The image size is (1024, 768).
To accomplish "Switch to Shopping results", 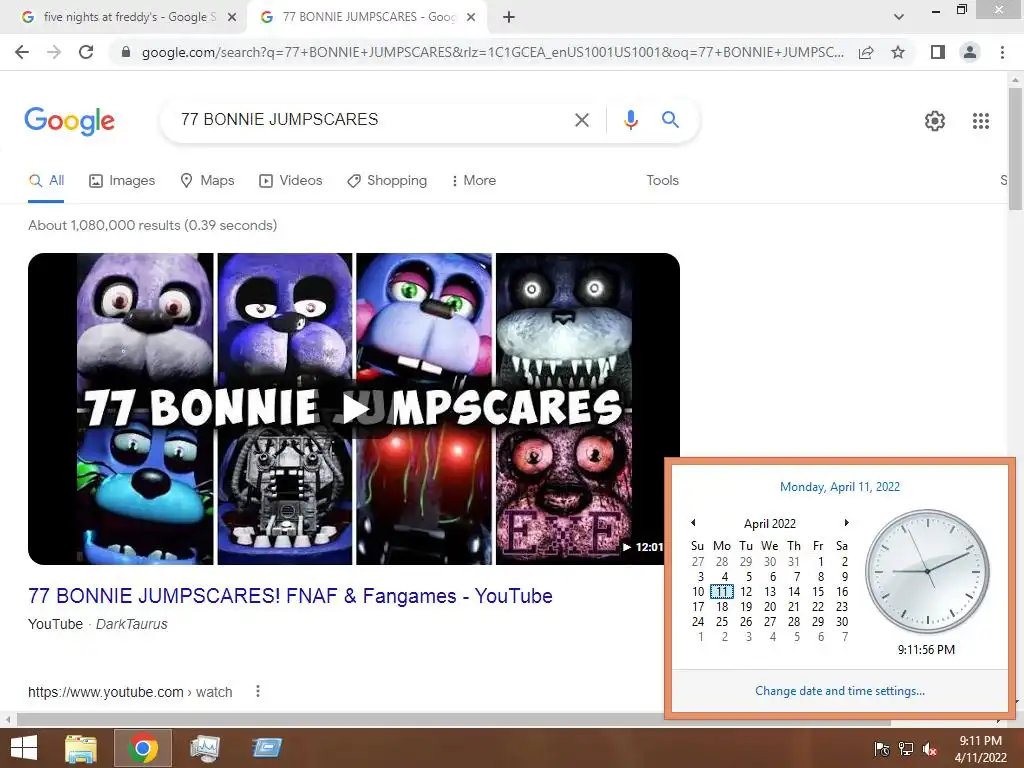I will [x=387, y=181].
